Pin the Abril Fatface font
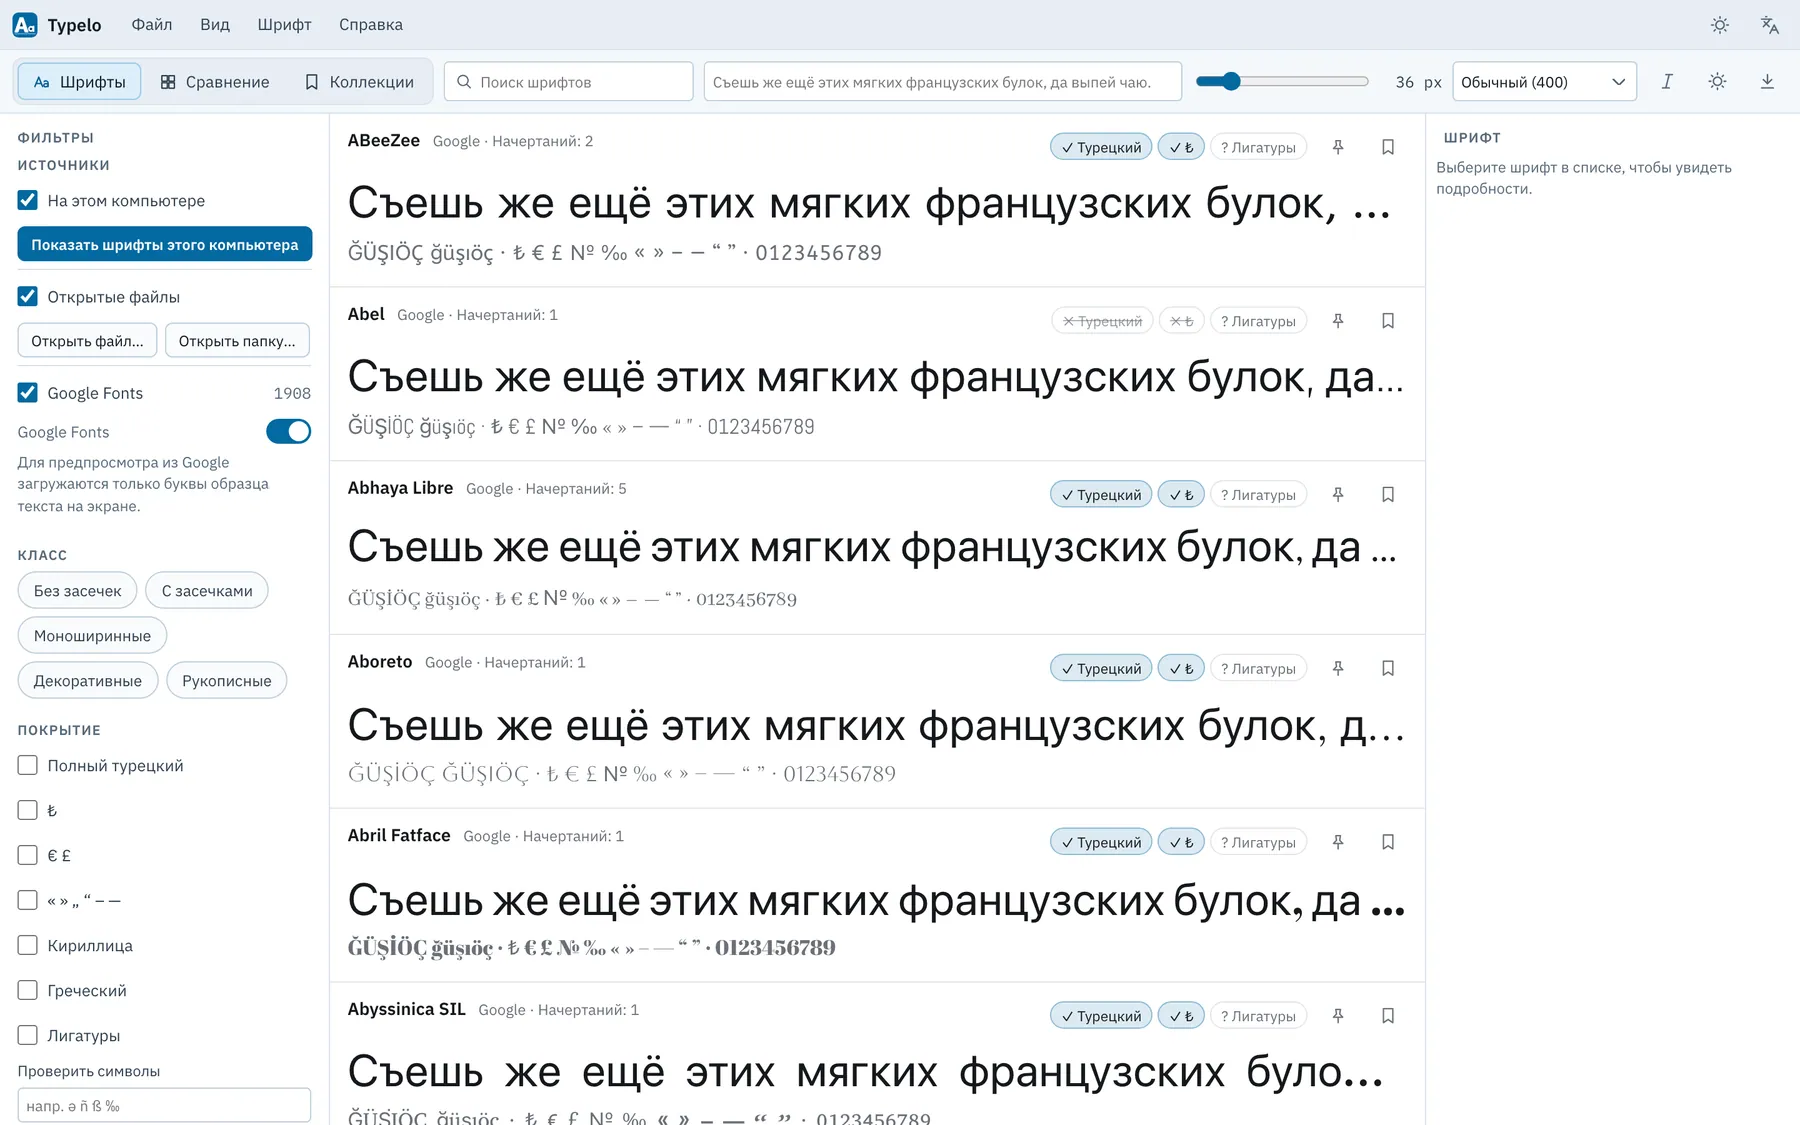Screen dimensions: 1800x1125 pos(1338,842)
